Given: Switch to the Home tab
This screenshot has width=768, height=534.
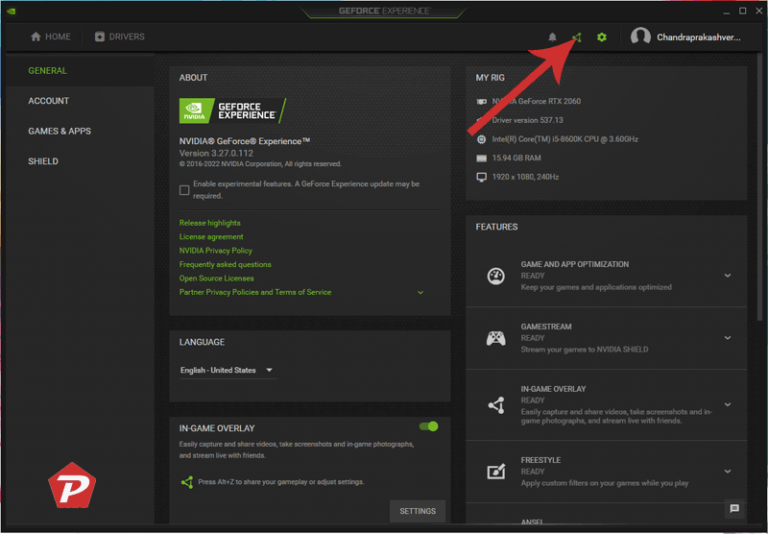Looking at the screenshot, I should point(50,37).
